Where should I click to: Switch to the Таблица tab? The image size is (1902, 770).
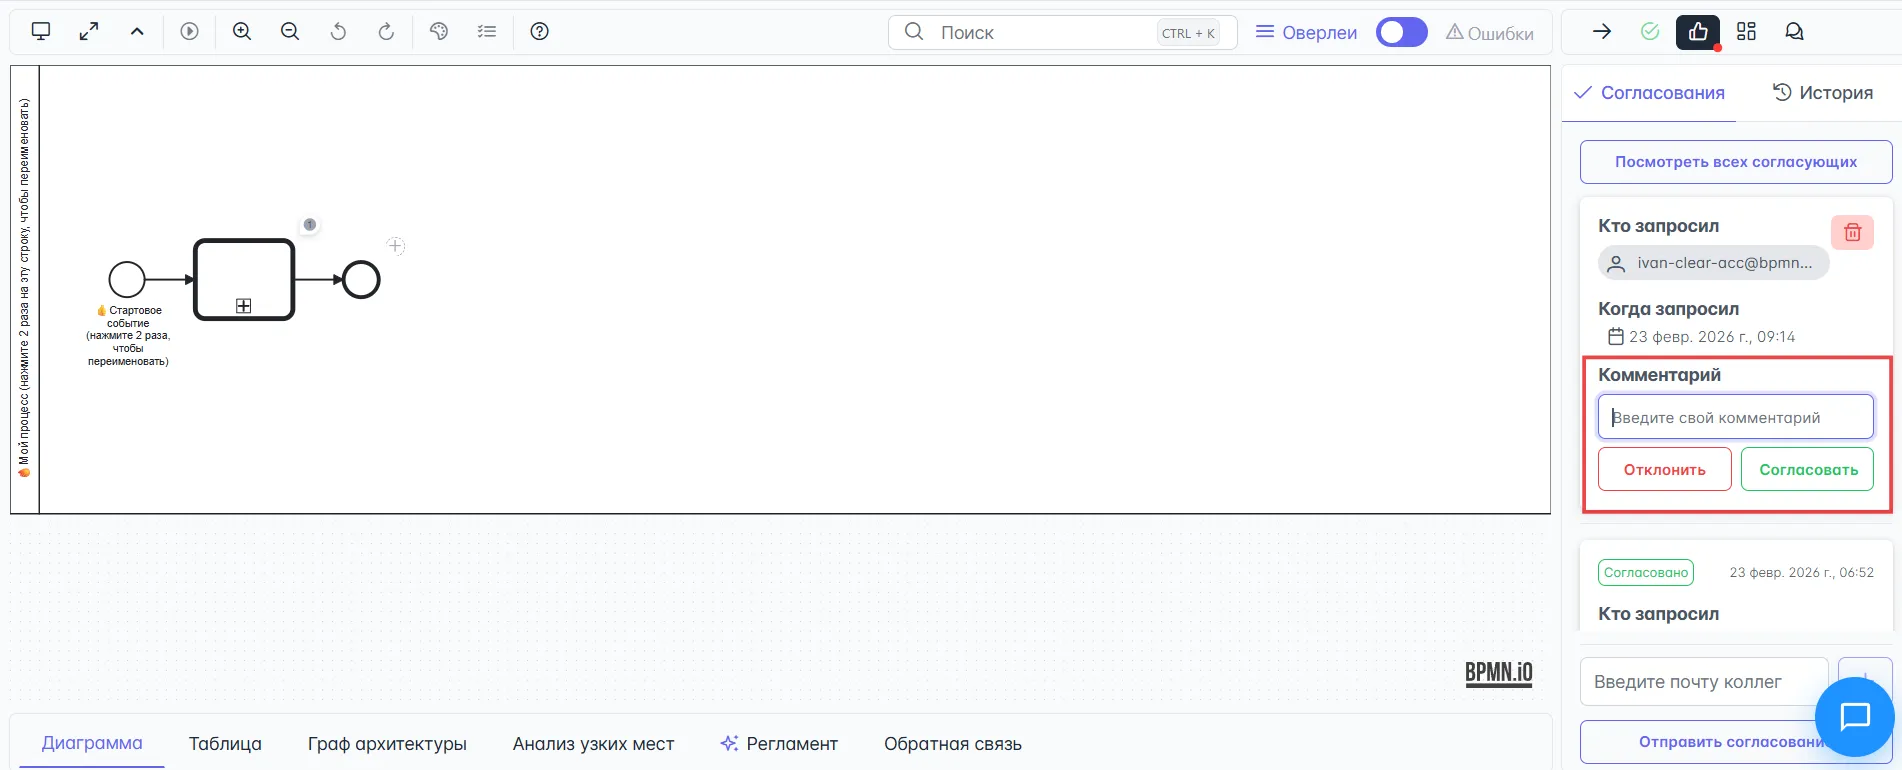click(225, 743)
